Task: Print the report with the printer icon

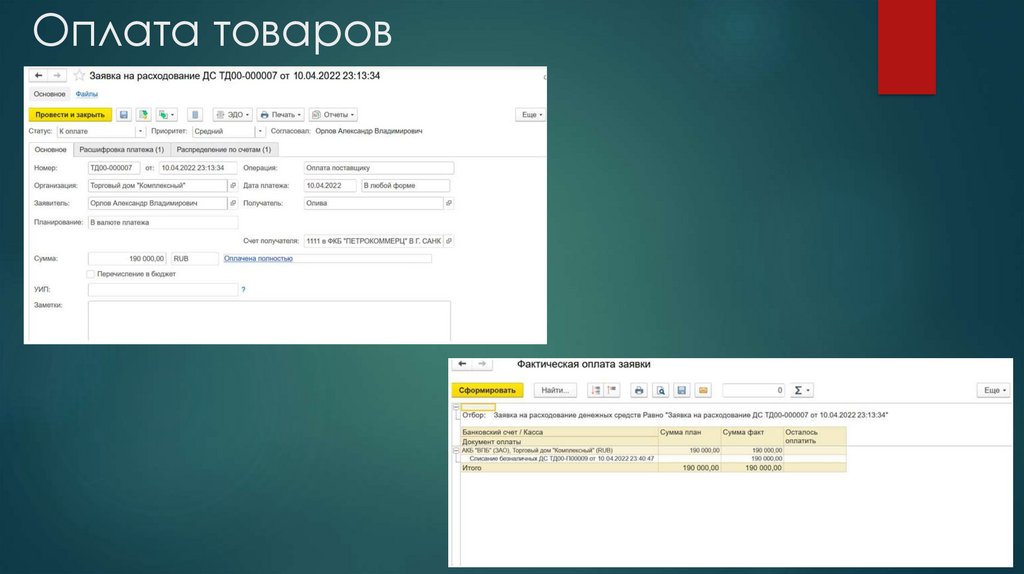Action: pyautogui.click(x=639, y=391)
